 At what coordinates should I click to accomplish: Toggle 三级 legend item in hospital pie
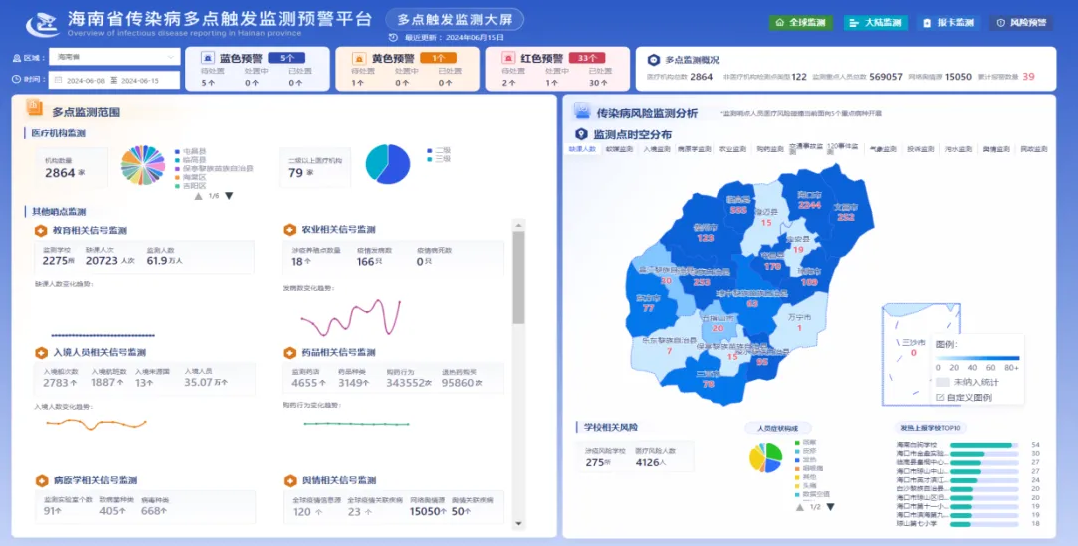point(439,159)
